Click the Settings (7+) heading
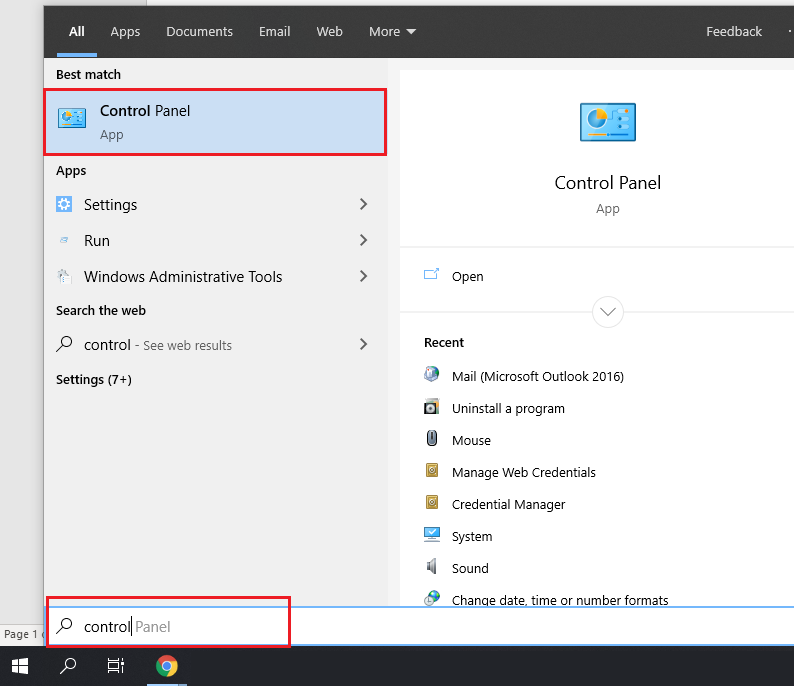This screenshot has width=794, height=686. 94,379
